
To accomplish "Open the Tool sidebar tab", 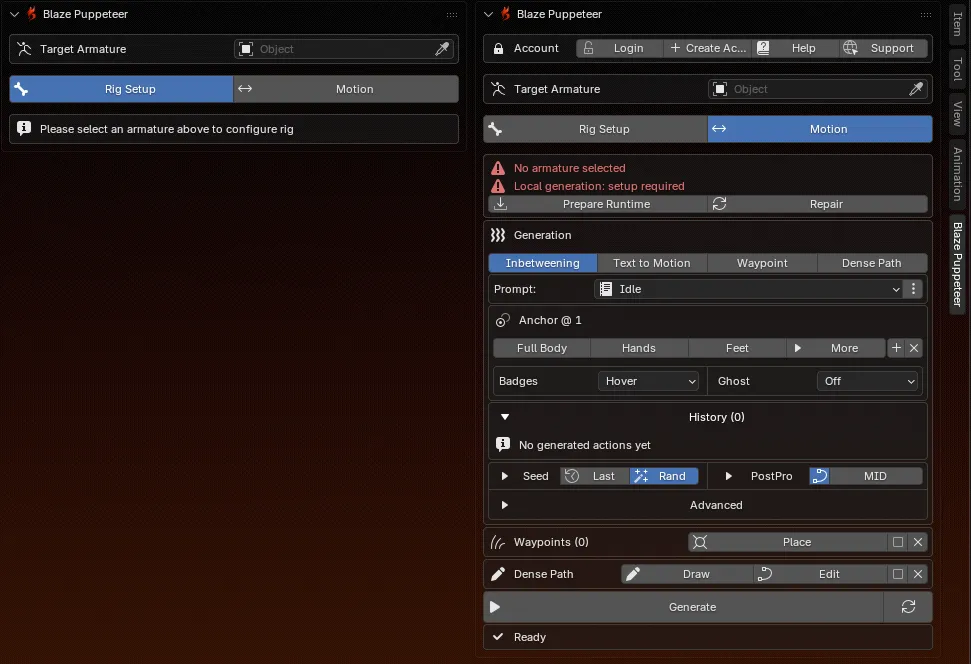I will pyautogui.click(x=957, y=69).
